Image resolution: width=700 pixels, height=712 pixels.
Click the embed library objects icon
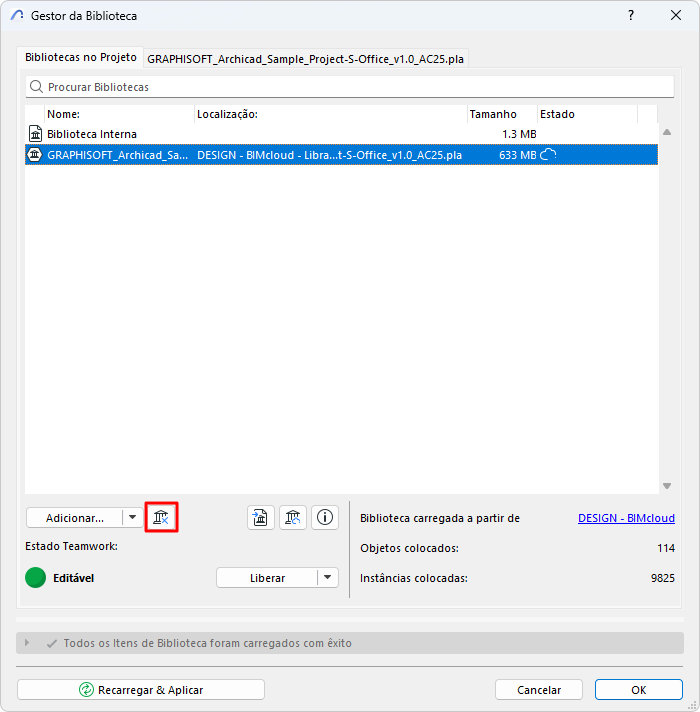(261, 517)
